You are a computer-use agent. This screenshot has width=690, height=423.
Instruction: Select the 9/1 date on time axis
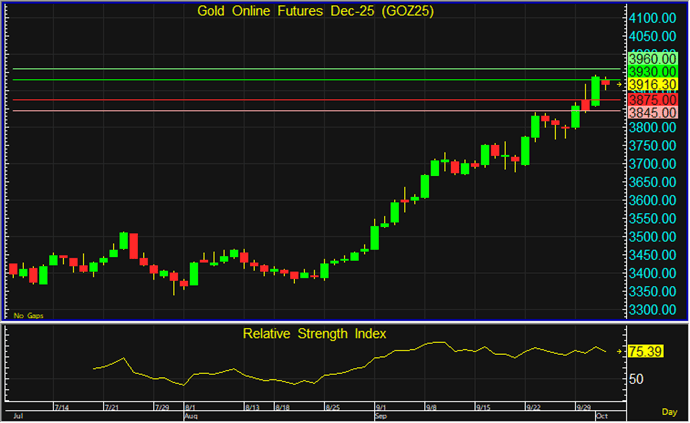[x=381, y=408]
